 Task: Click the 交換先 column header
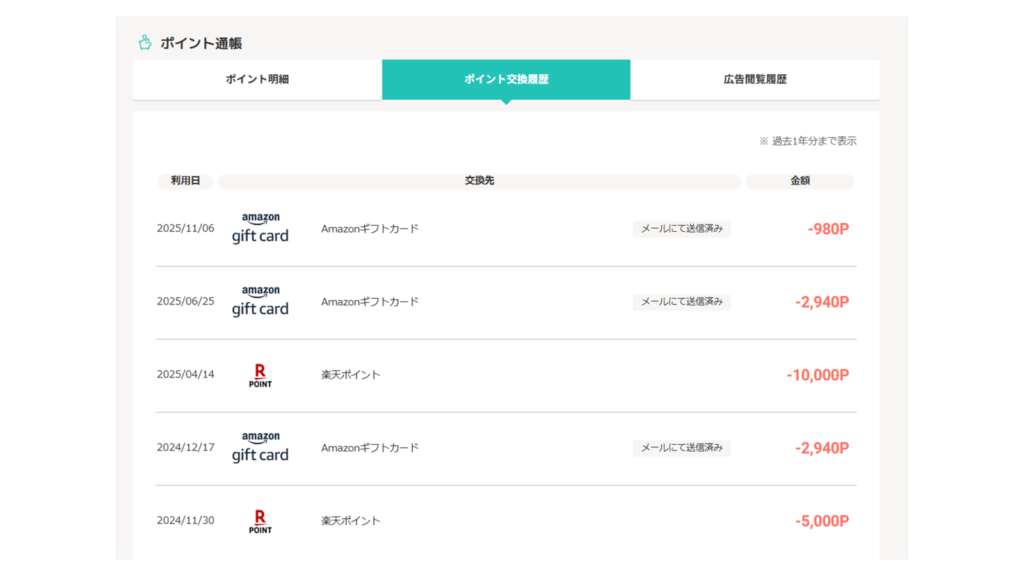(x=479, y=181)
